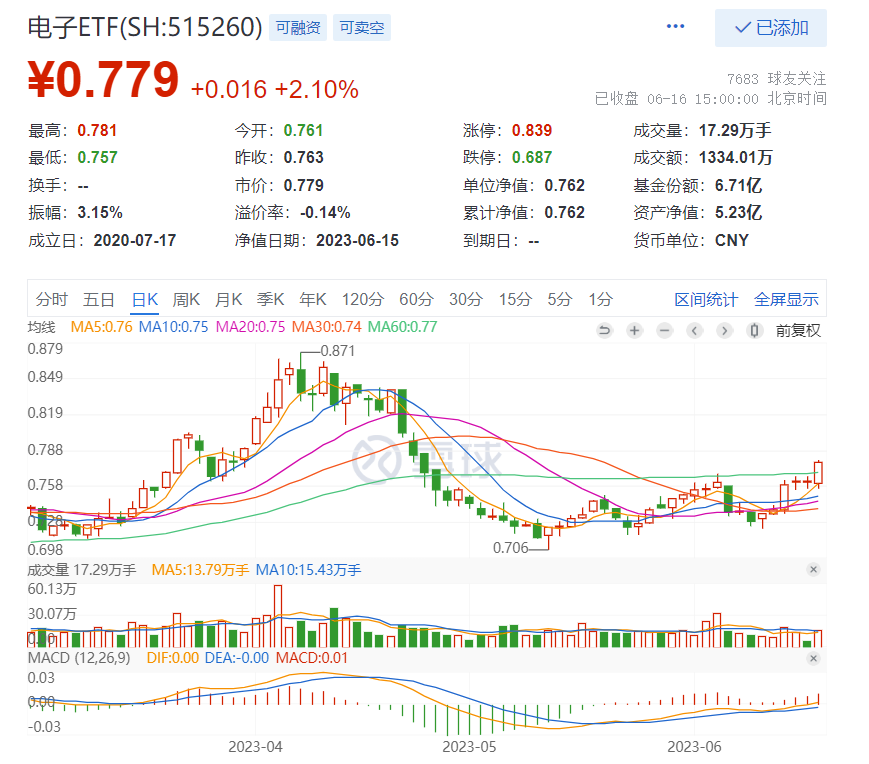This screenshot has width=869, height=764.
Task: Select the 周K chart tab
Action: click(x=186, y=300)
